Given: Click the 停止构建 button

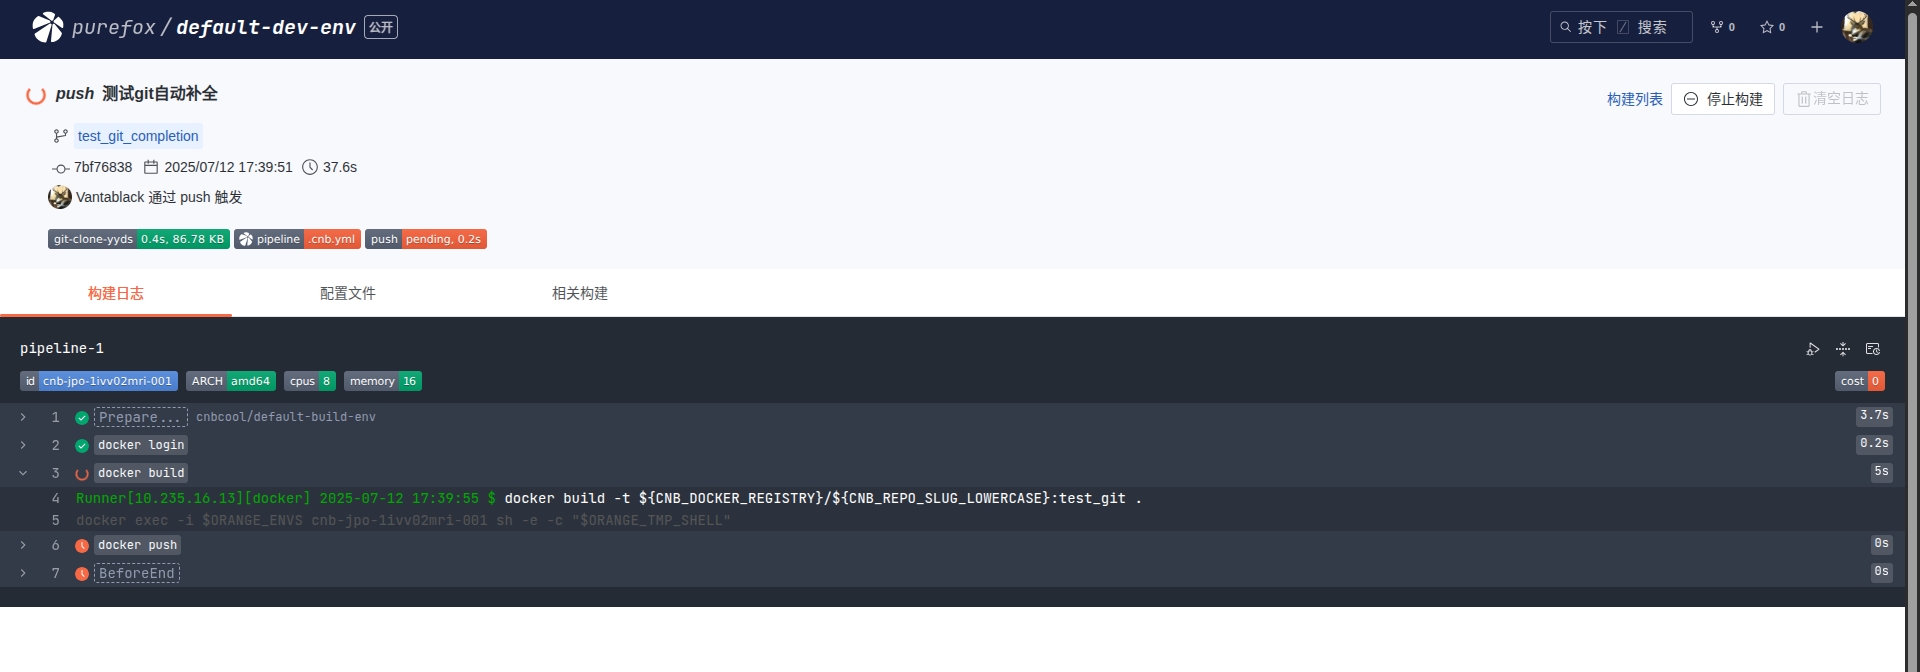Looking at the screenshot, I should (1722, 99).
